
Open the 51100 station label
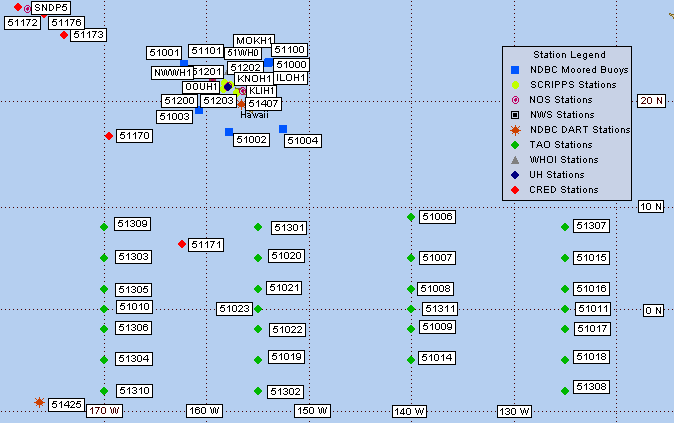(290, 50)
